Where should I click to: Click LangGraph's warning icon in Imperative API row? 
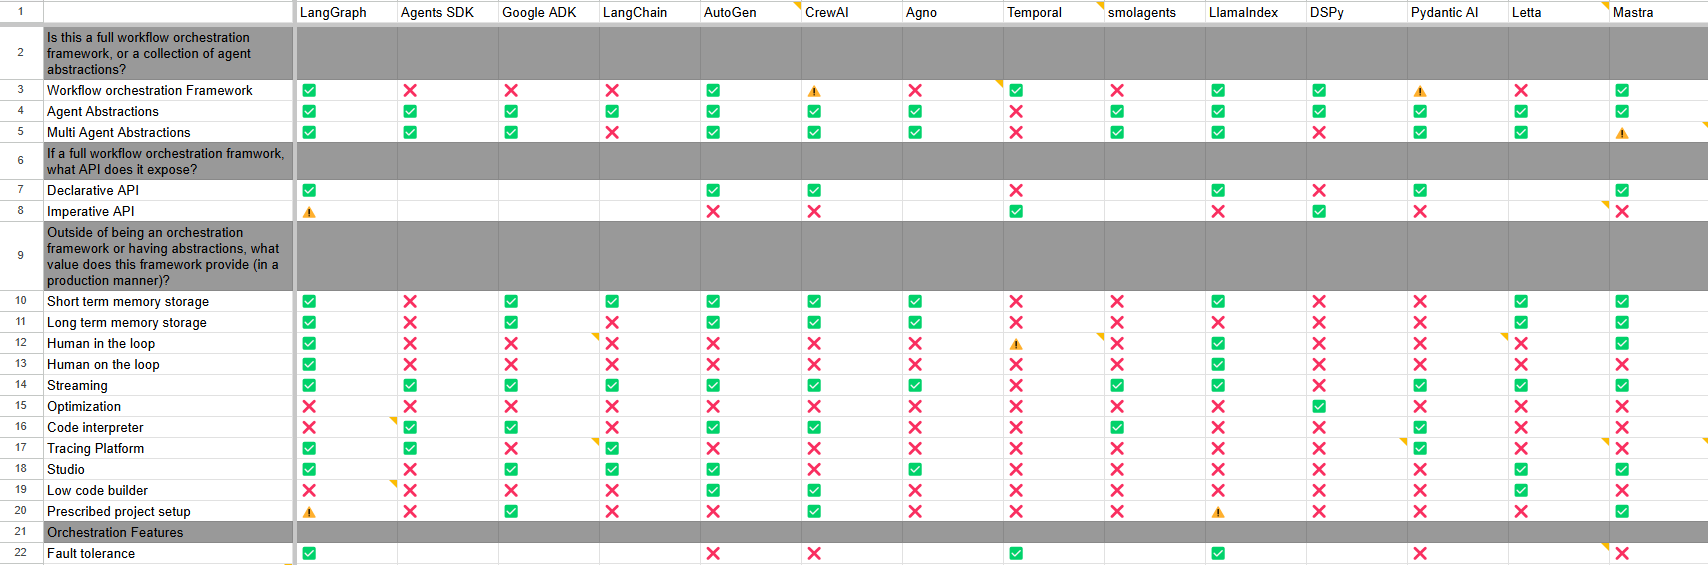(x=309, y=212)
